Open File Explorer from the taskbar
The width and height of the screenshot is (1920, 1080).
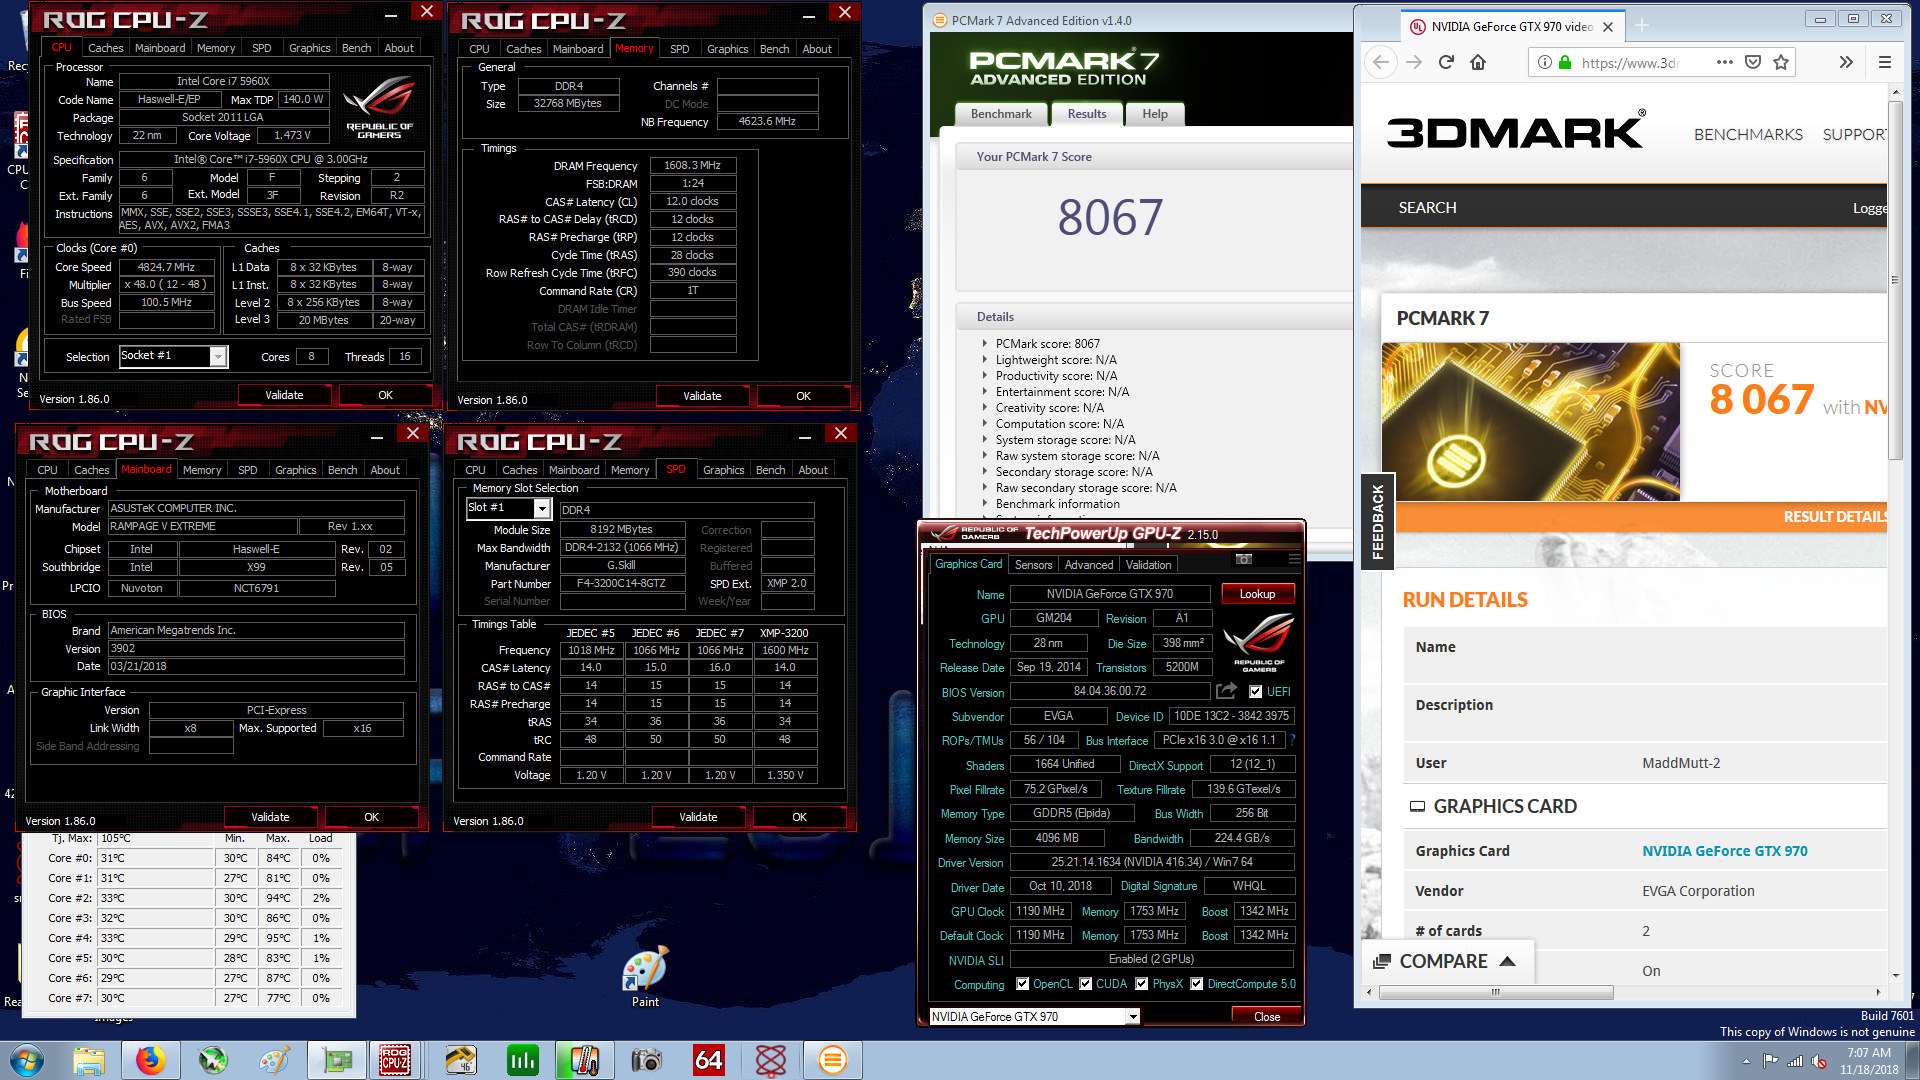pyautogui.click(x=88, y=1060)
